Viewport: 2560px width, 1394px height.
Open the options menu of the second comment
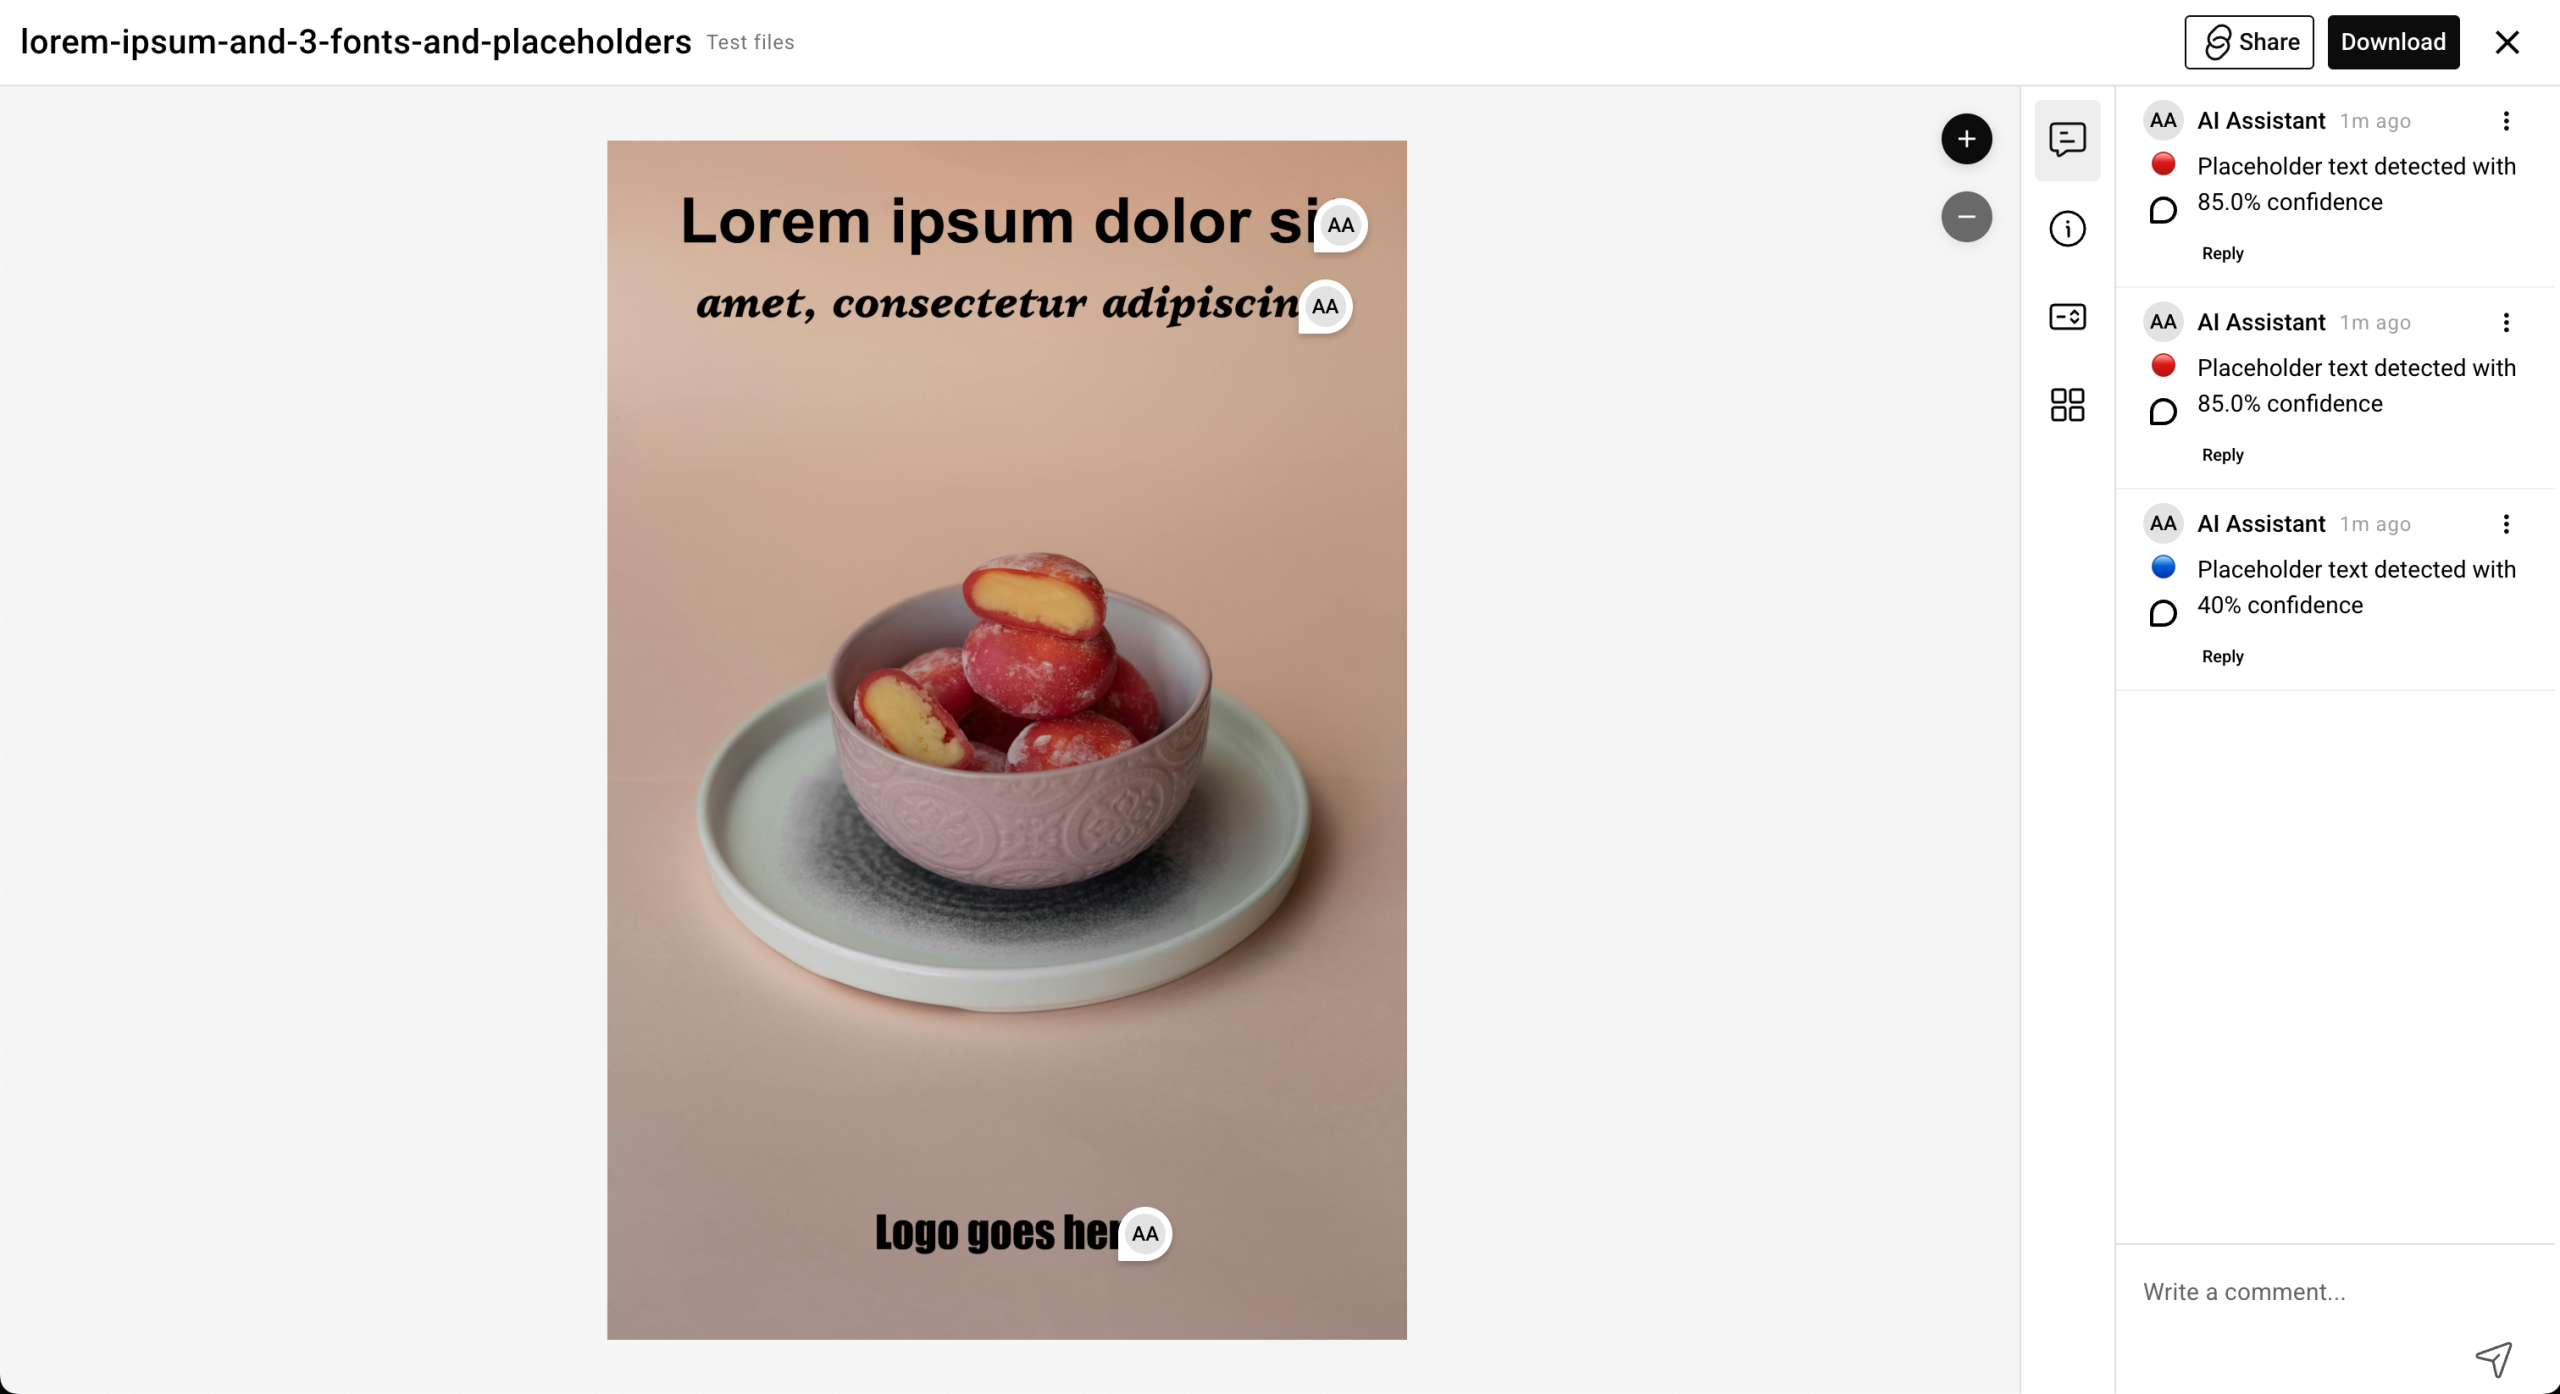[x=2506, y=323]
